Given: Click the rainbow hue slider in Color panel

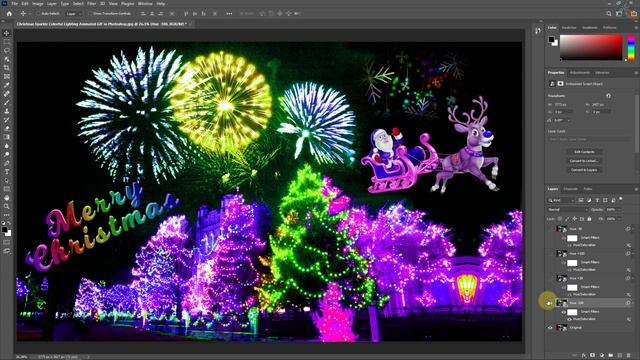Looking at the screenshot, I should pos(631,47).
